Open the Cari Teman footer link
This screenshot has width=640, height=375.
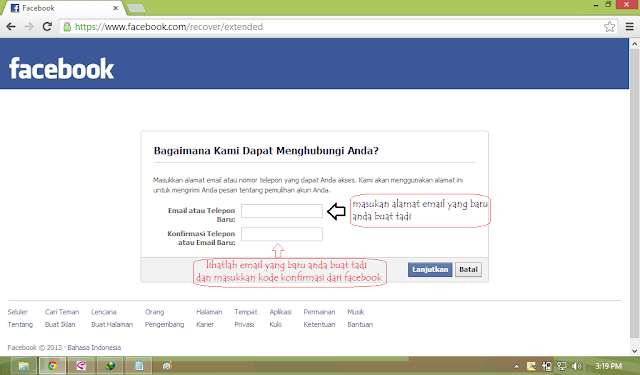pos(62,312)
